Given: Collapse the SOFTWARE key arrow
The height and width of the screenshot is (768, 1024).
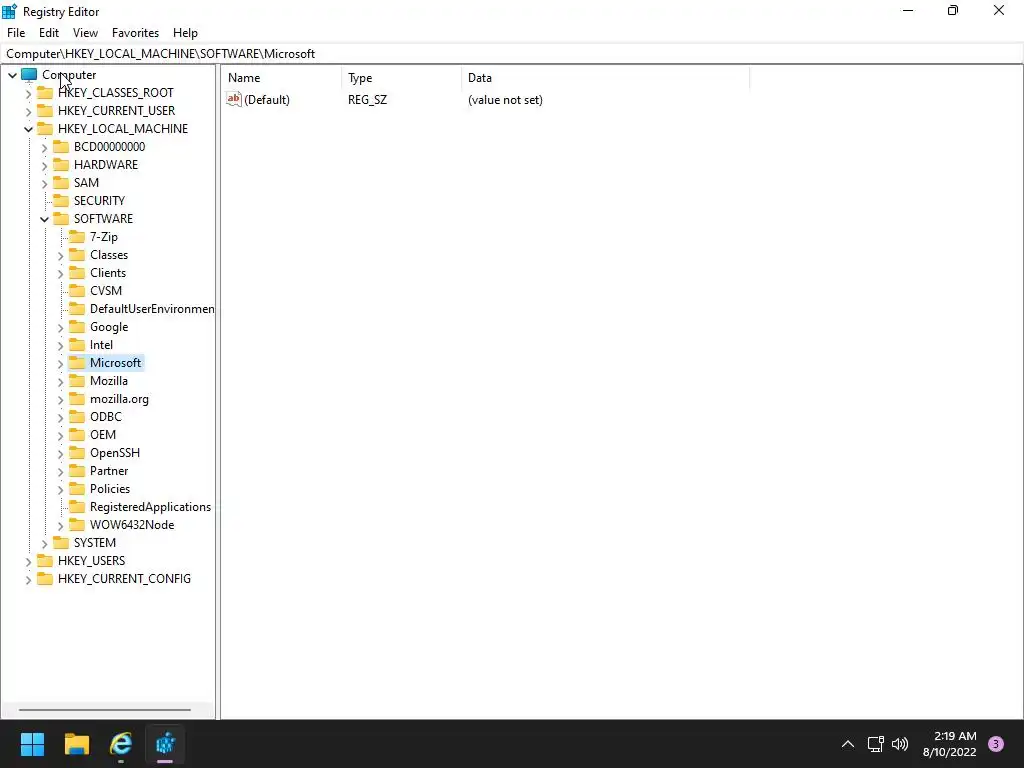Looking at the screenshot, I should click(44, 219).
